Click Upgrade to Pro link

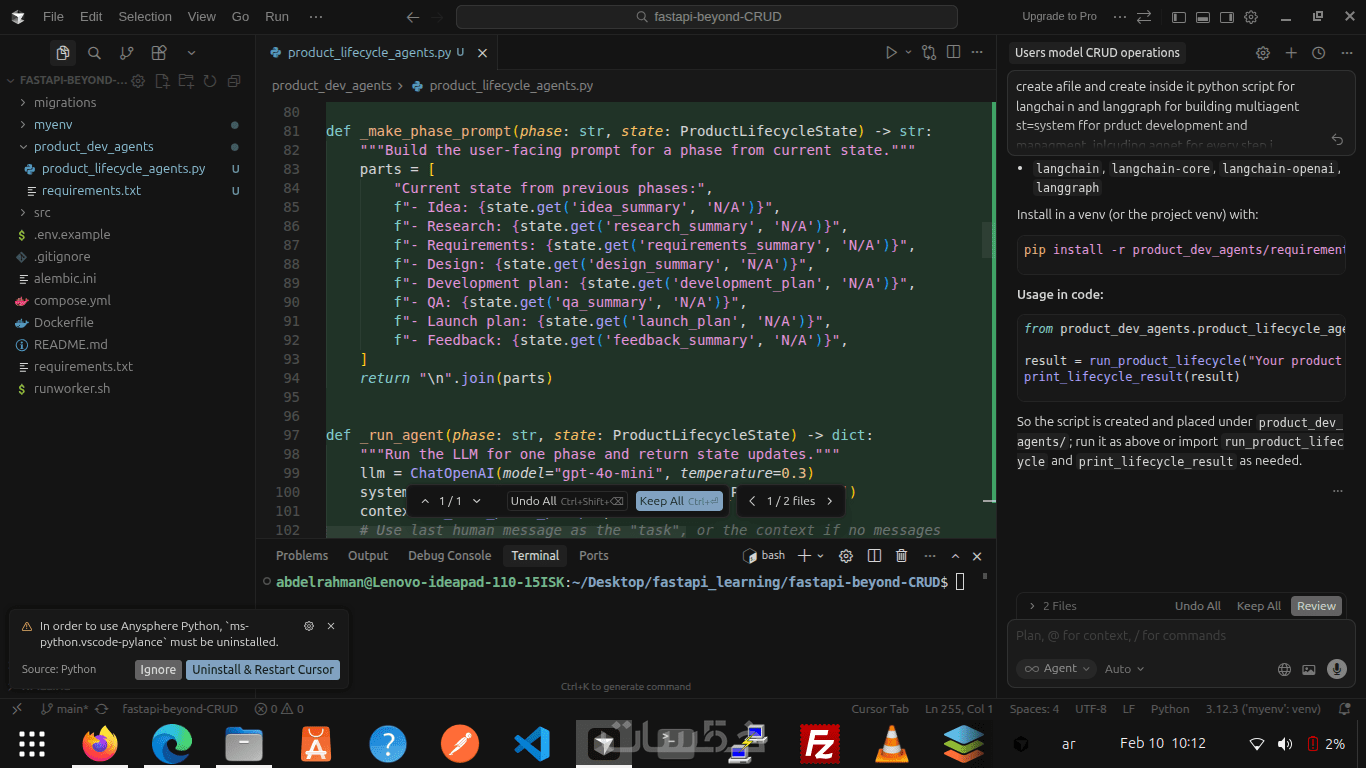1059,17
